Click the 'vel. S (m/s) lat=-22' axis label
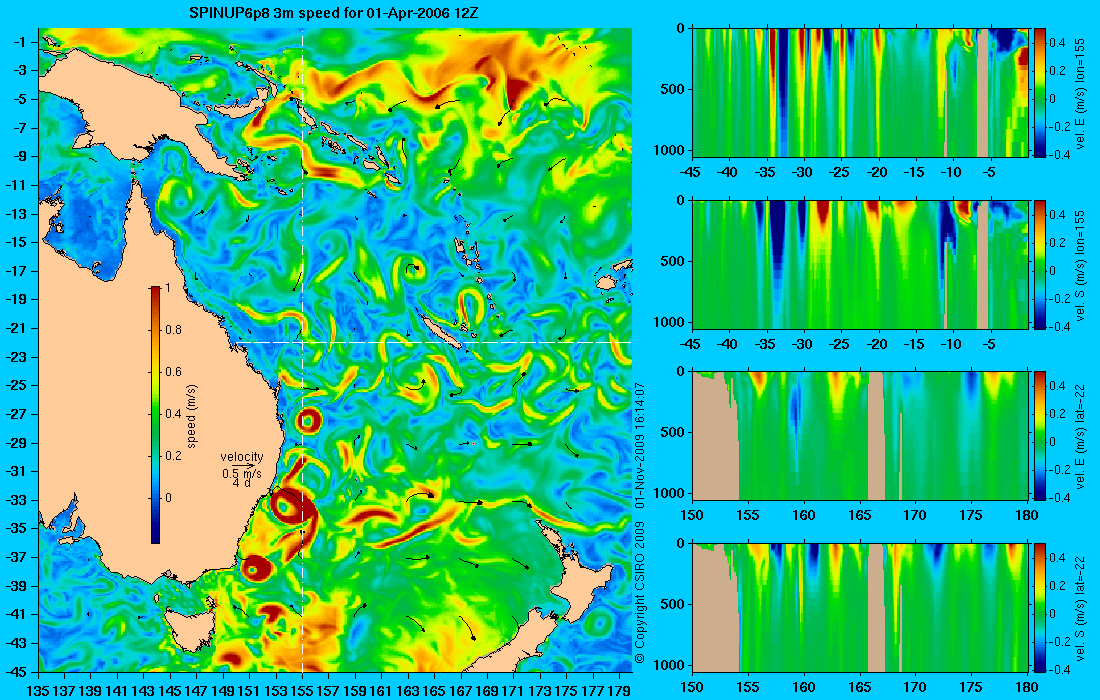This screenshot has height=700, width=1100. pos(1081,607)
